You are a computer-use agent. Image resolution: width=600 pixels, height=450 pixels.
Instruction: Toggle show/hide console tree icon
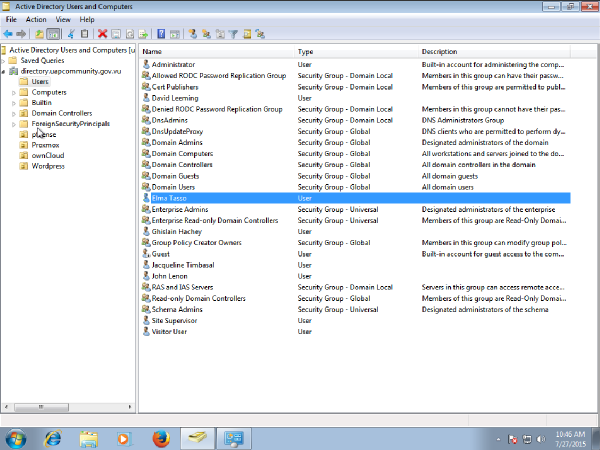[x=53, y=34]
